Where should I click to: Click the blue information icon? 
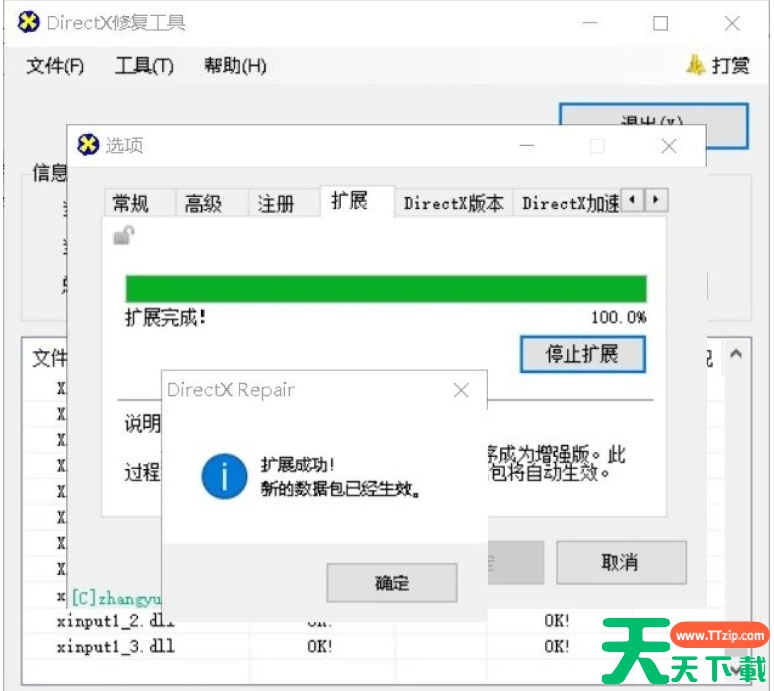[x=224, y=475]
